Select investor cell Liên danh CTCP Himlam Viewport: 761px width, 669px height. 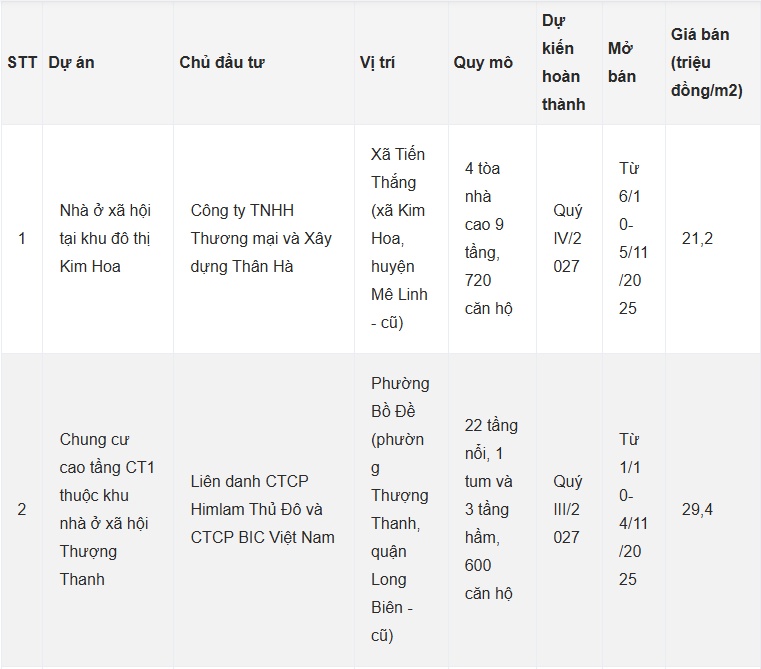point(263,509)
